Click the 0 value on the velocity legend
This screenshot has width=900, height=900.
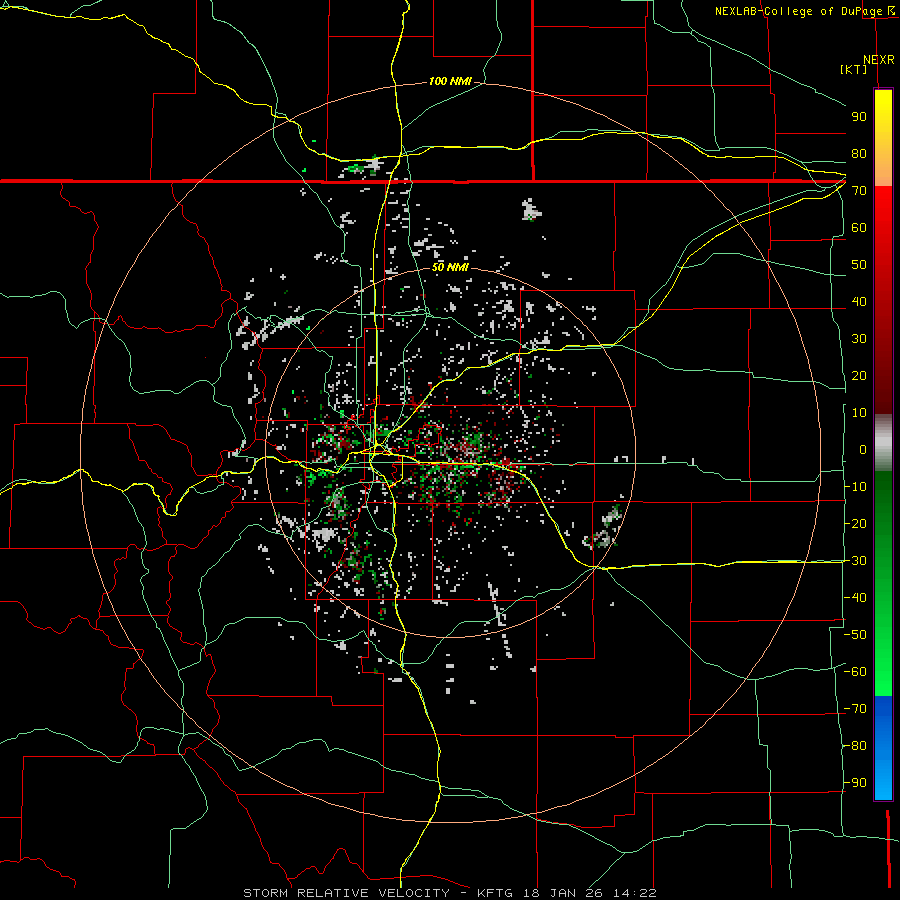(863, 449)
